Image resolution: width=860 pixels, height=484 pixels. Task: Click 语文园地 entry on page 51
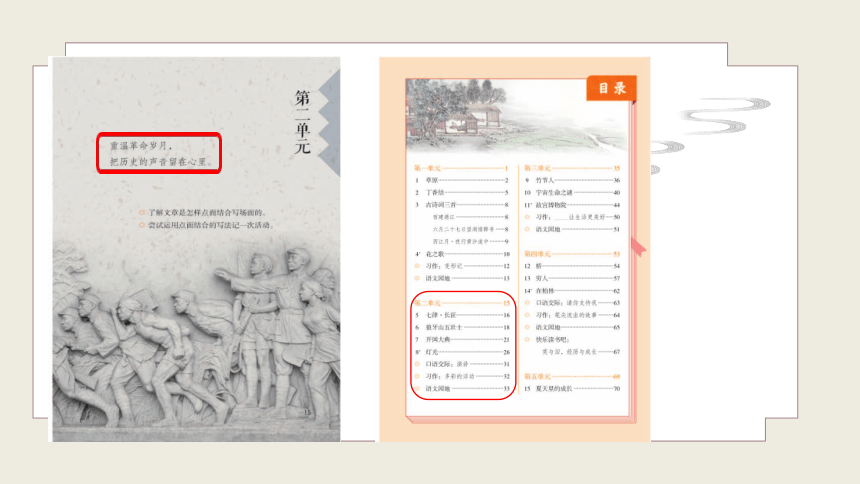pos(572,229)
